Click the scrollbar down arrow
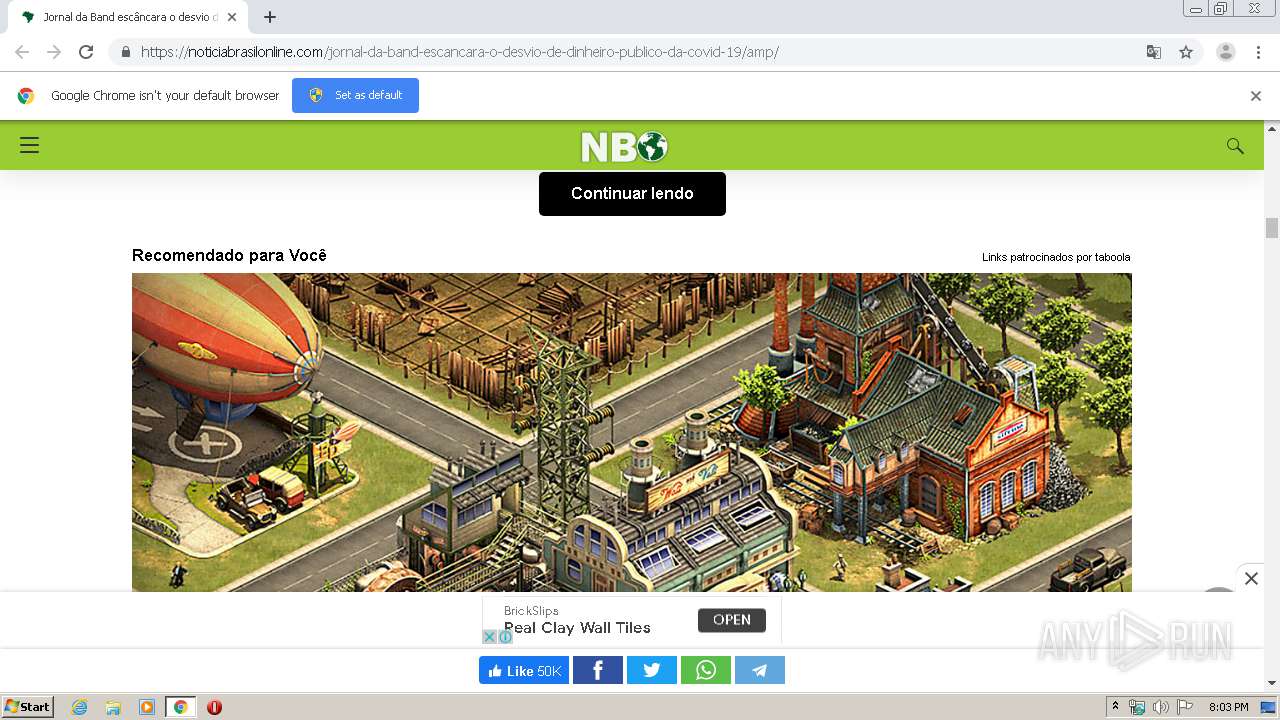Viewport: 1280px width, 720px height. [x=1272, y=683]
